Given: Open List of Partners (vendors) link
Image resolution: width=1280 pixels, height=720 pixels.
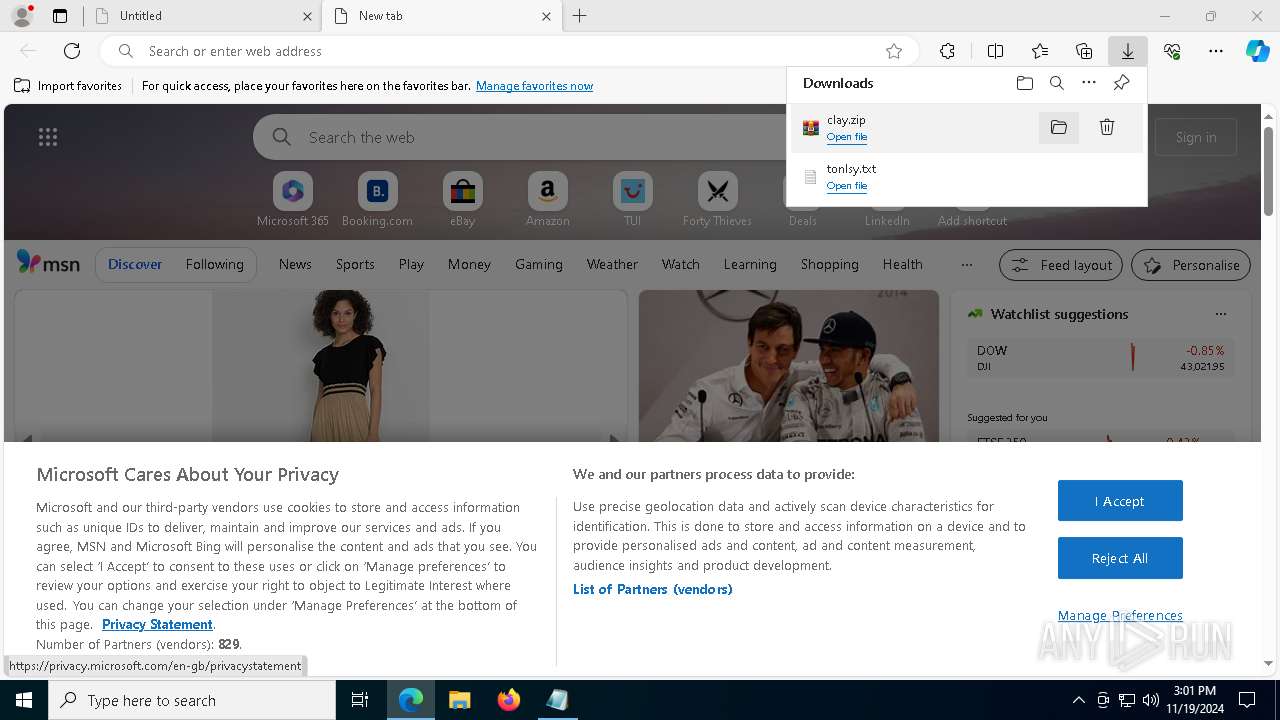Looking at the screenshot, I should [x=653, y=589].
